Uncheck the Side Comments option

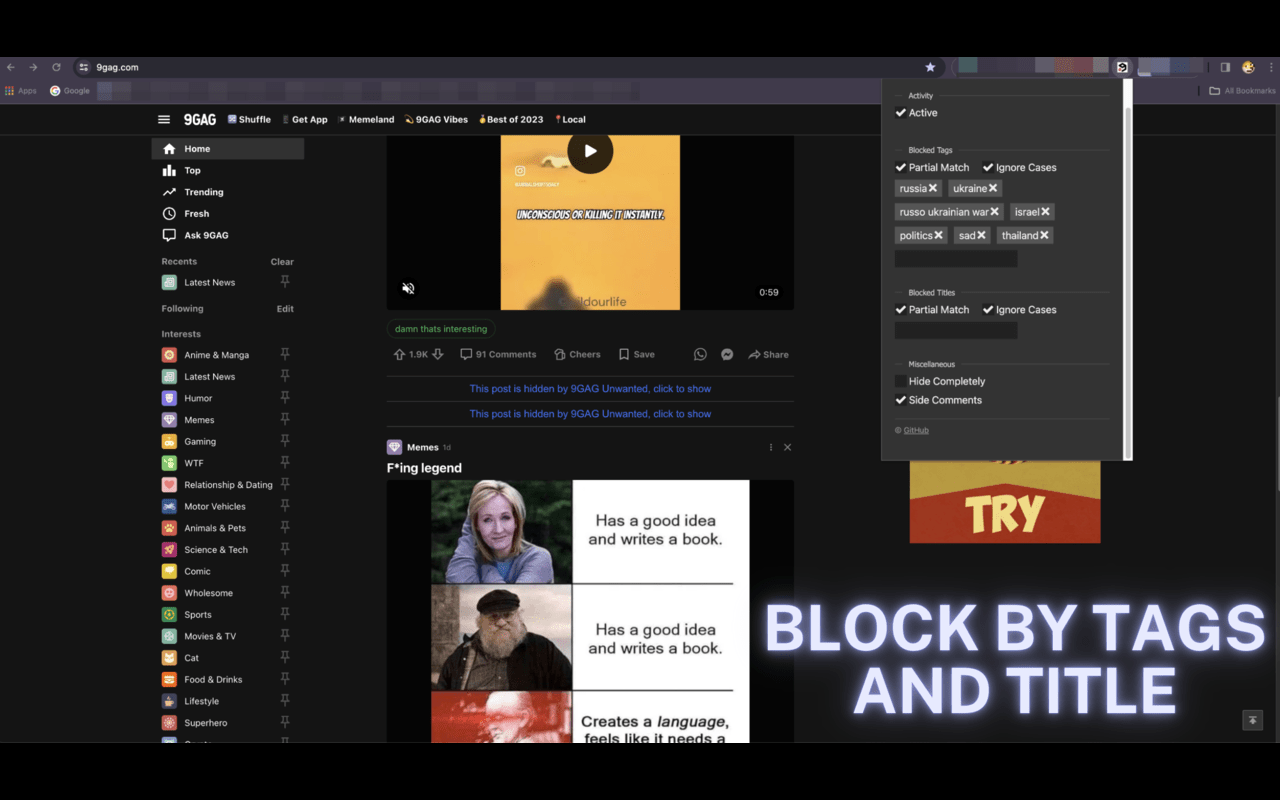[x=901, y=400]
